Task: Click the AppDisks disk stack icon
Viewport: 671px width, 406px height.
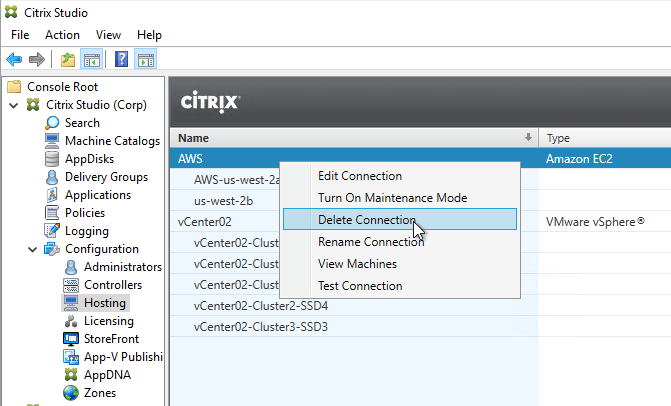Action: point(52,159)
